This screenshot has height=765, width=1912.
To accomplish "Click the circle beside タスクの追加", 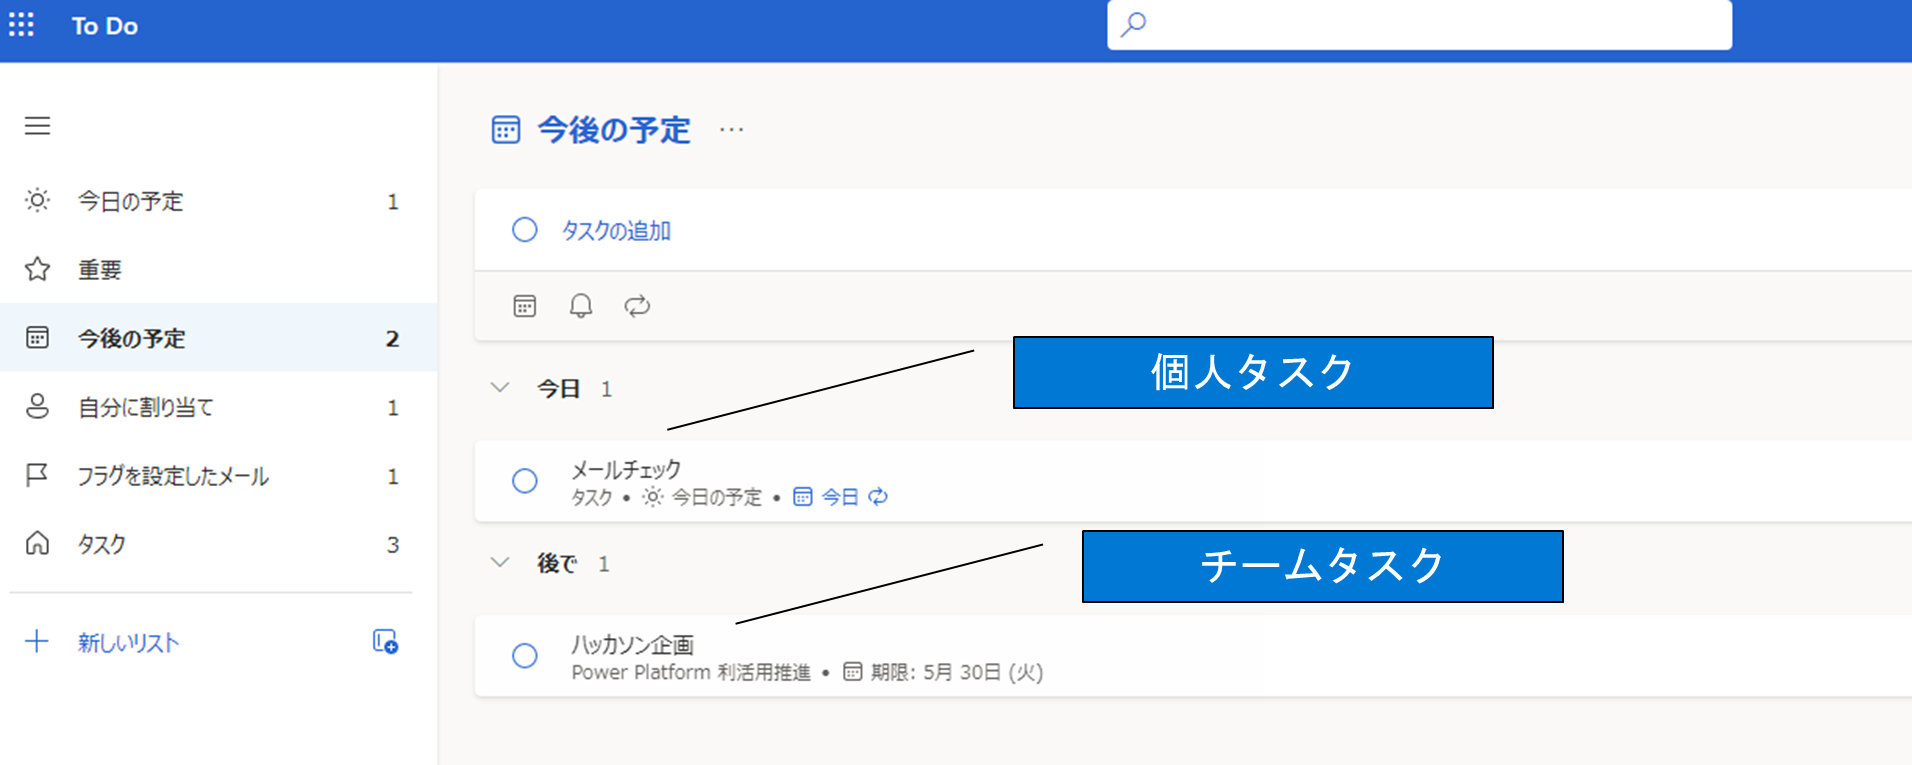I will tap(525, 230).
